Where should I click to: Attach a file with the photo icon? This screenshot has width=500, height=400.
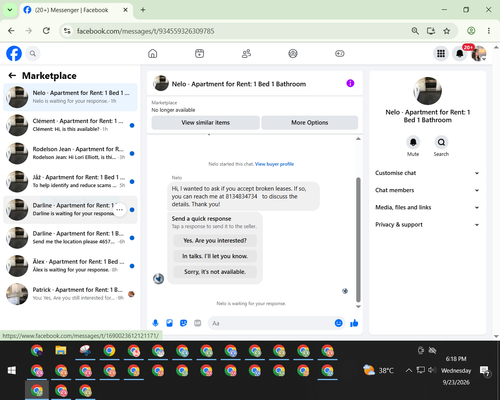click(169, 323)
